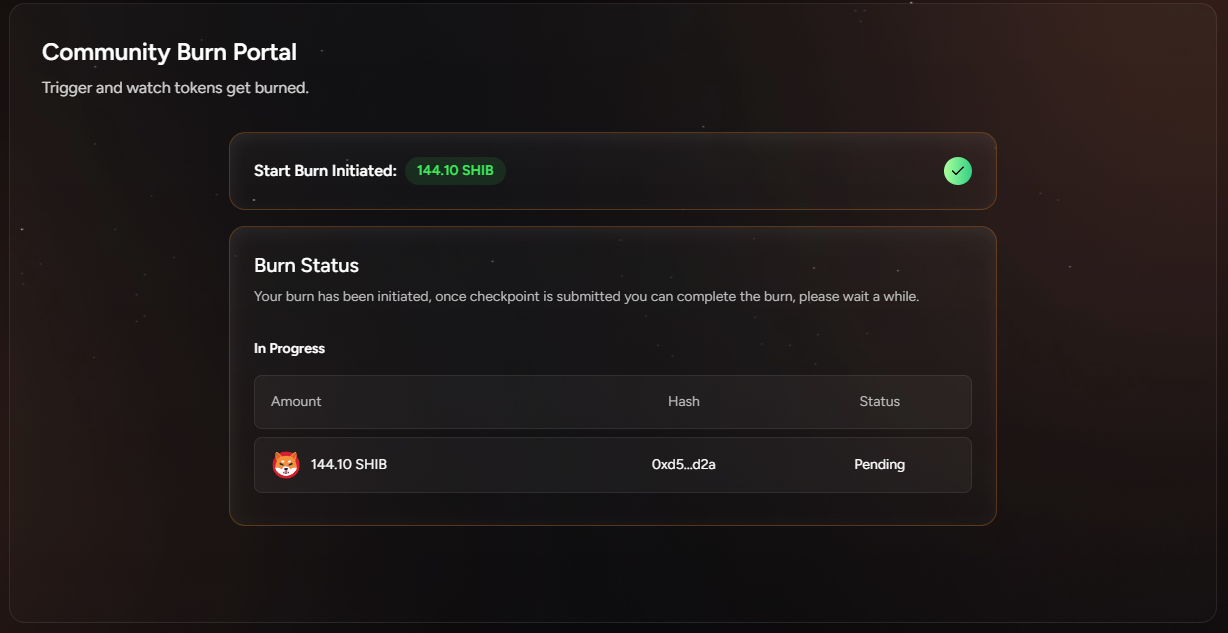Click the Start Burn Initiated label
1228x633 pixels.
(325, 171)
